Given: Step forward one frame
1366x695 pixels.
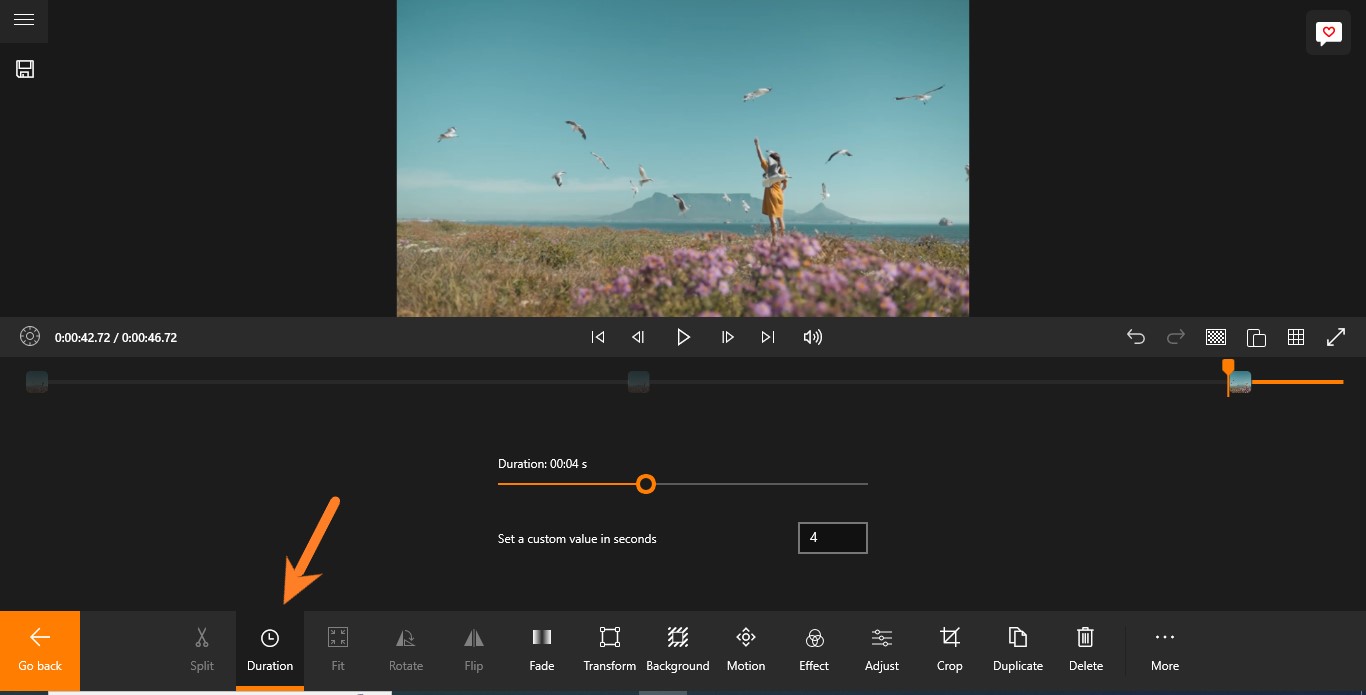Looking at the screenshot, I should click(x=728, y=337).
